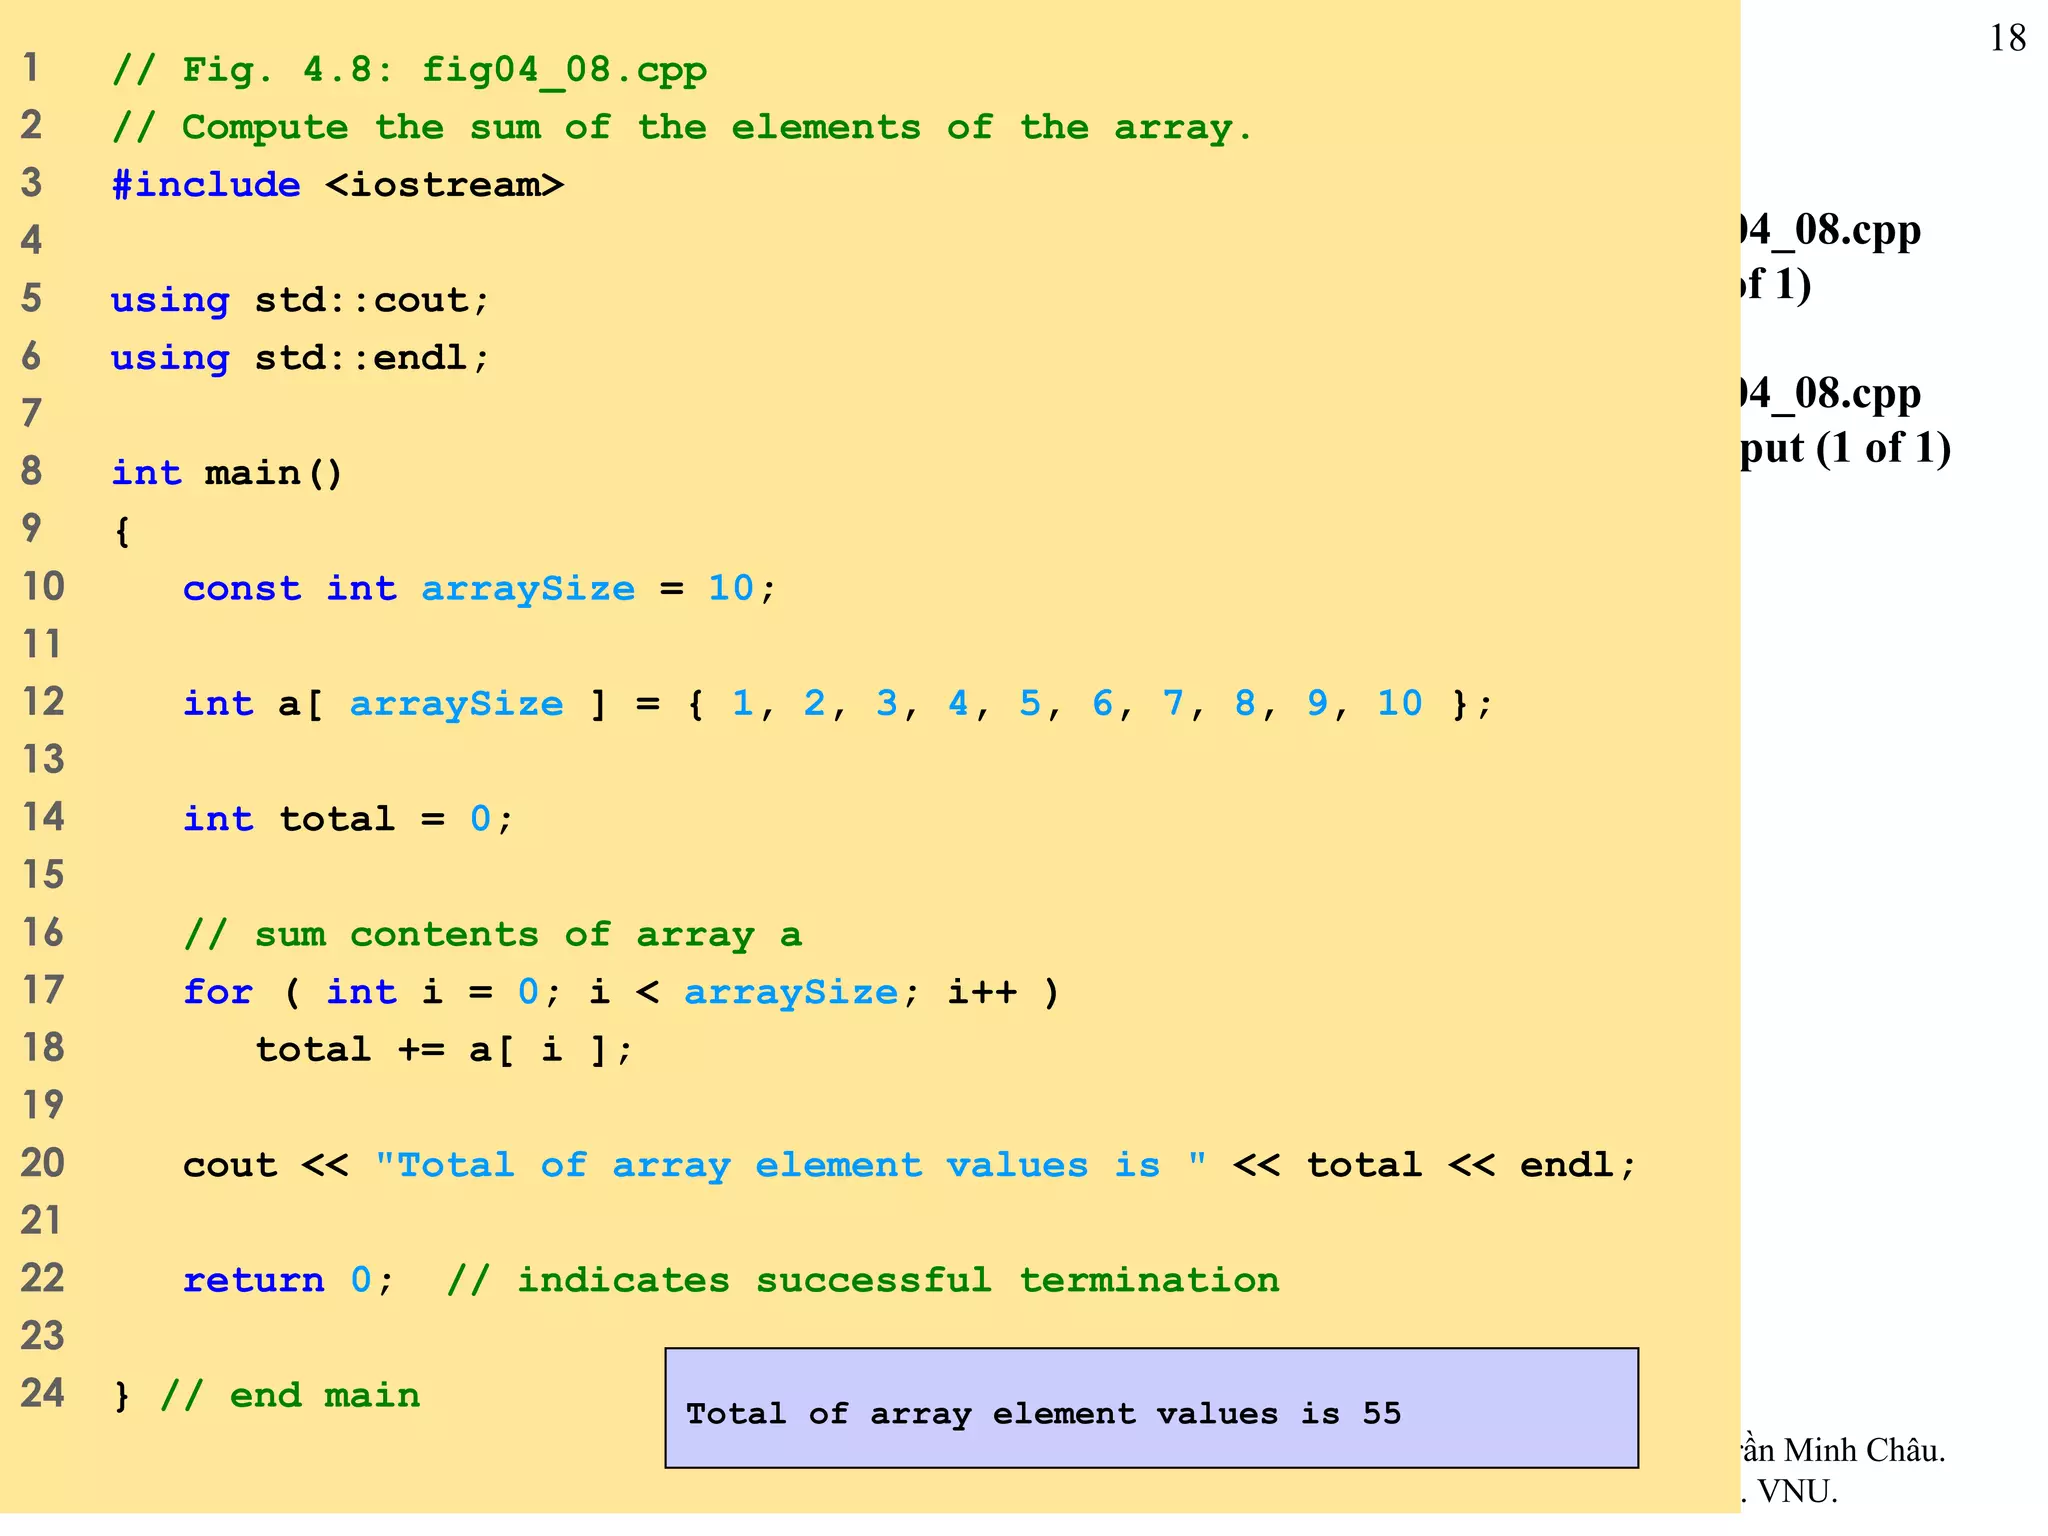Click the string "Total of array element values is "
2048x1536 pixels.
point(791,1165)
